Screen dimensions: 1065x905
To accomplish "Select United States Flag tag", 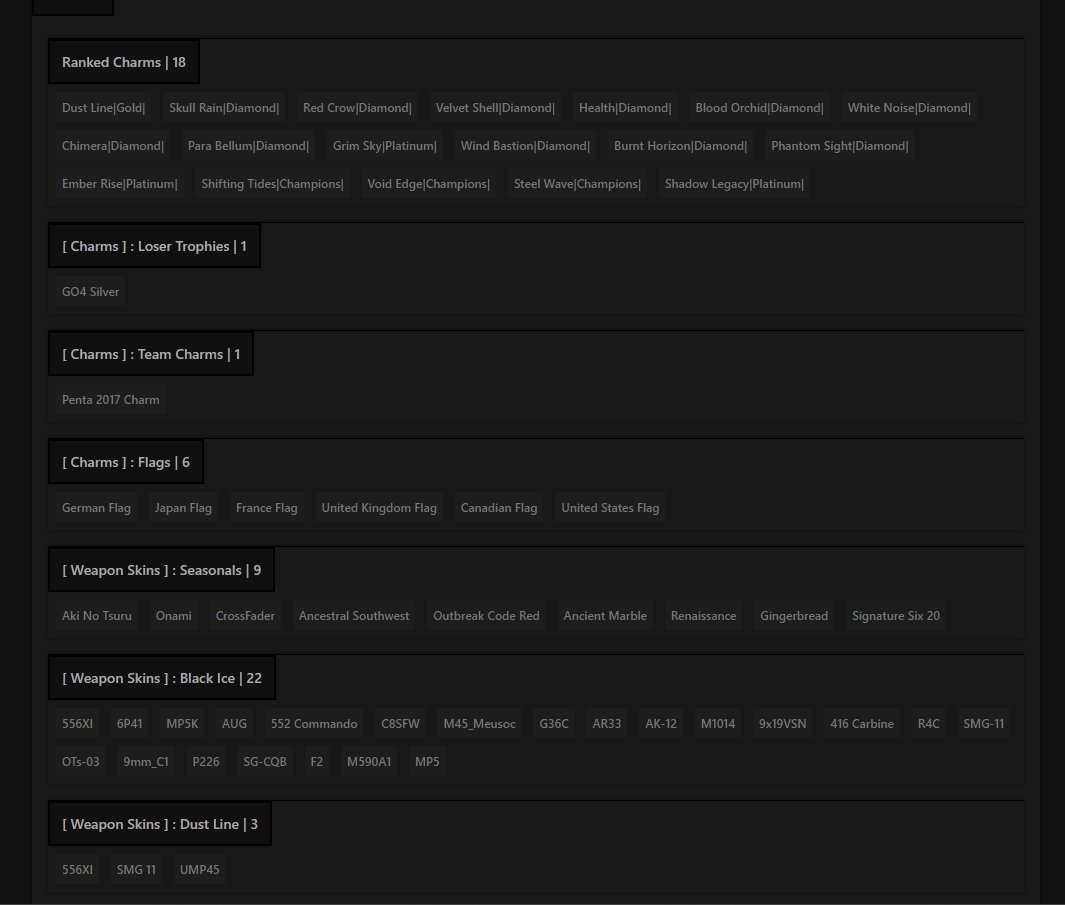I will click(x=611, y=508).
